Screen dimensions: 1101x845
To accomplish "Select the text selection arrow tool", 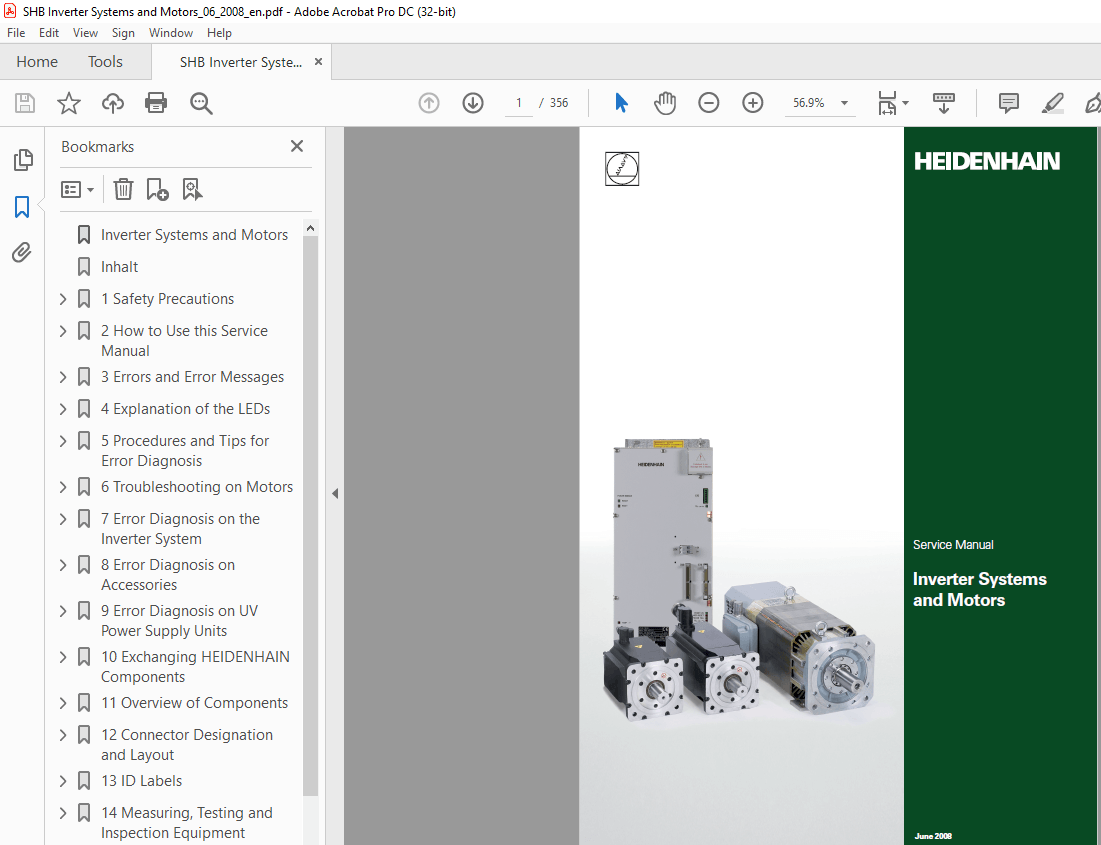I will click(621, 102).
